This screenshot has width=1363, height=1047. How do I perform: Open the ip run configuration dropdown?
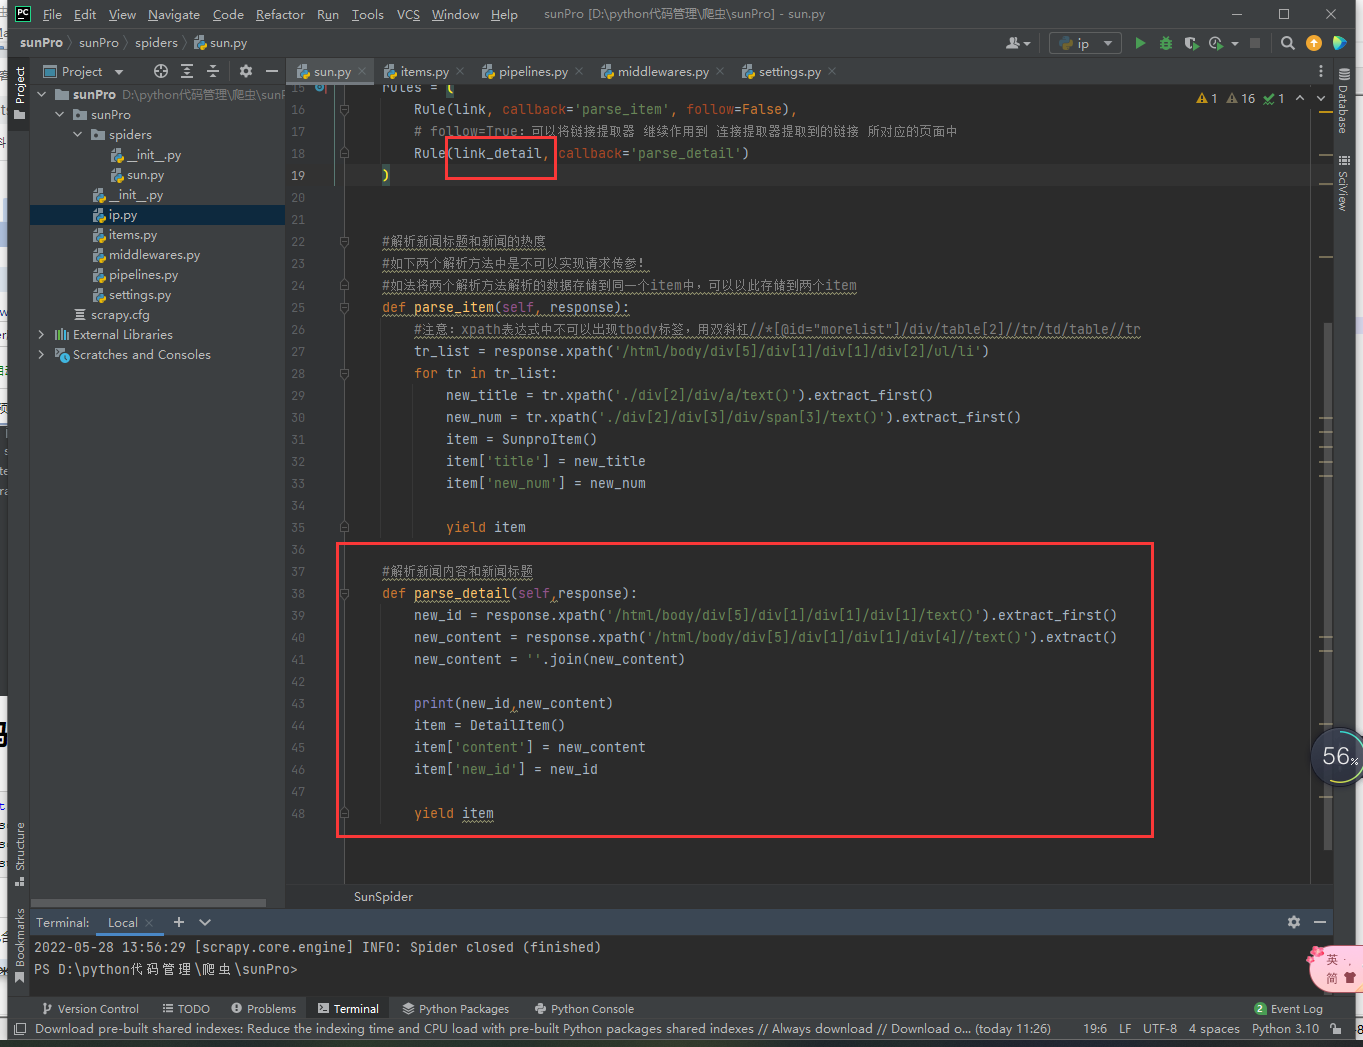pos(1086,43)
